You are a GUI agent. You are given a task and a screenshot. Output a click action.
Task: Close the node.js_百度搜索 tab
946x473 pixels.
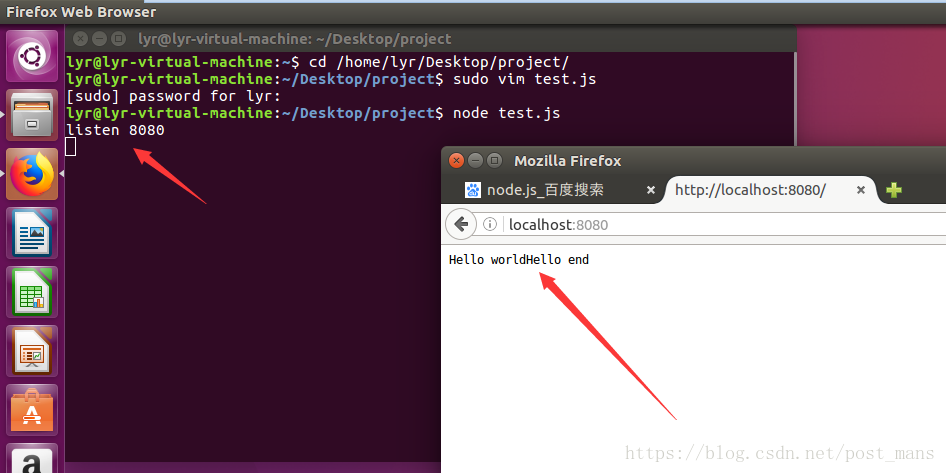(650, 190)
